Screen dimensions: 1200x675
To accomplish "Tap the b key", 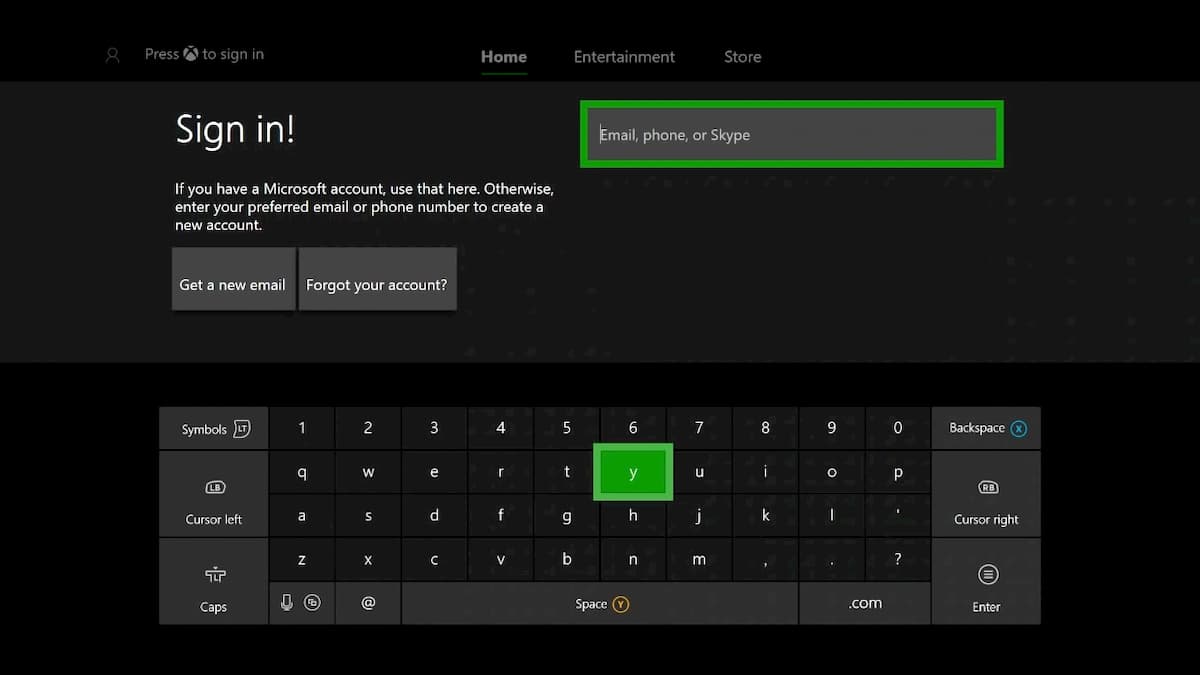I will coord(567,560).
